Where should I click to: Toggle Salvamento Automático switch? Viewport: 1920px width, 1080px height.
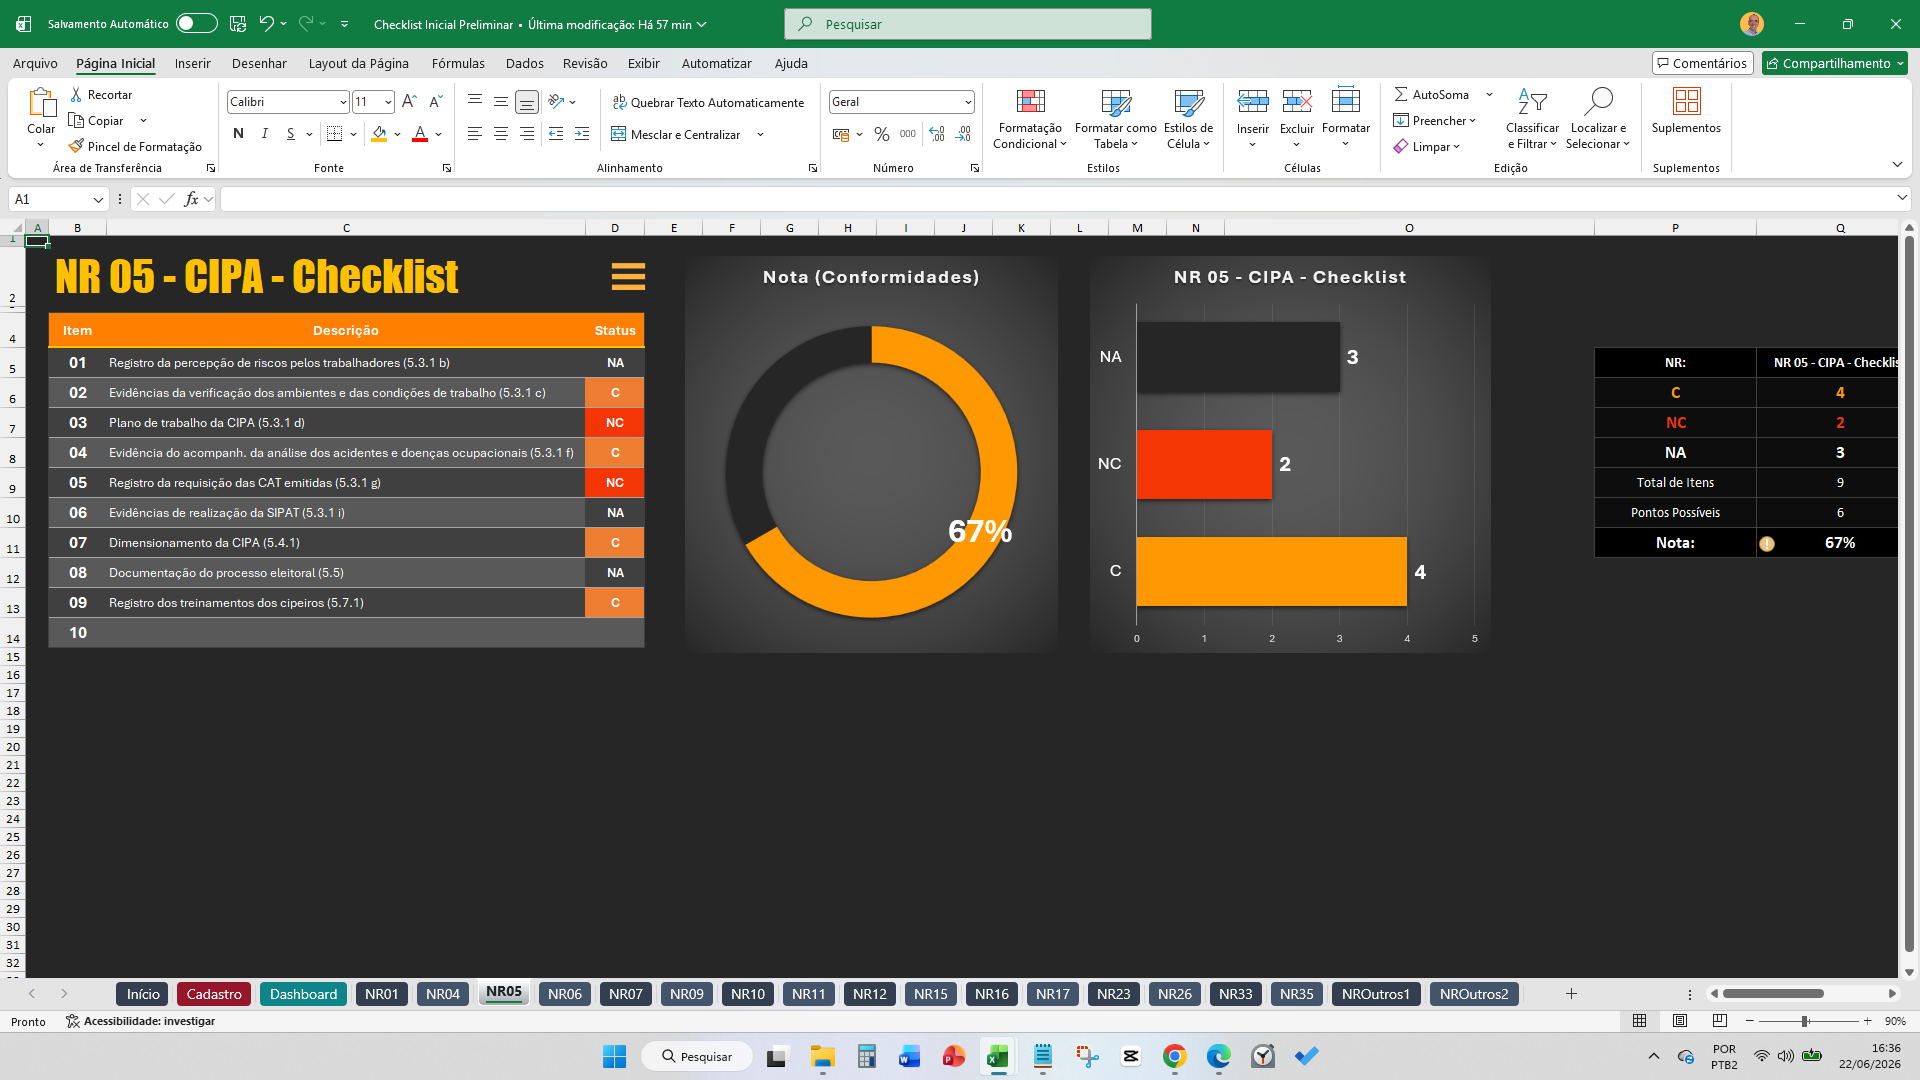click(x=197, y=24)
